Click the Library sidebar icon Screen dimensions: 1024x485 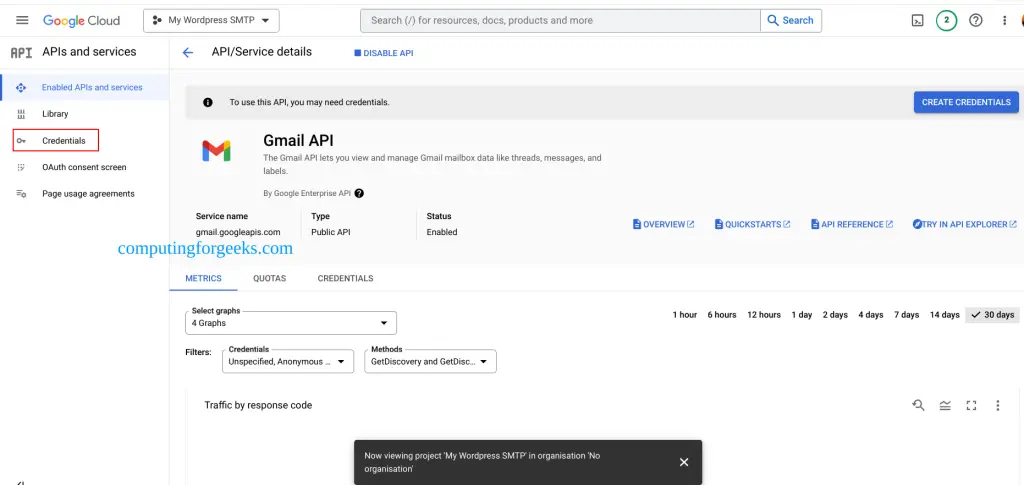click(x=21, y=114)
